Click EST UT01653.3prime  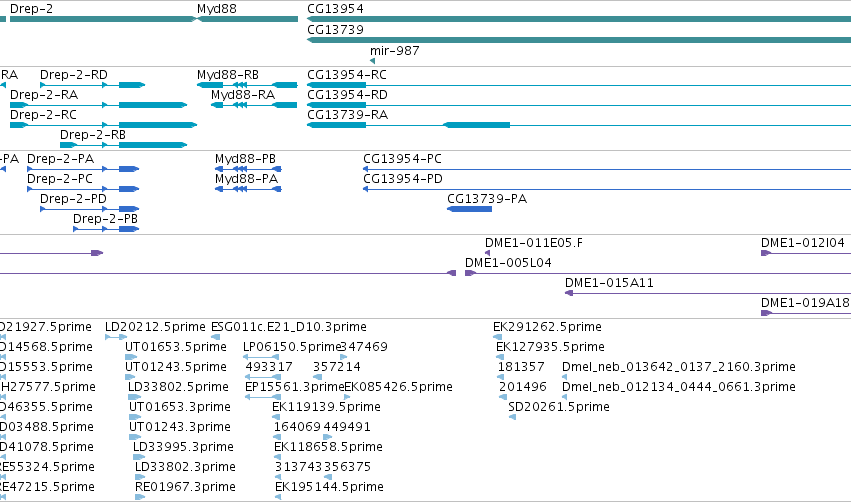[180, 407]
